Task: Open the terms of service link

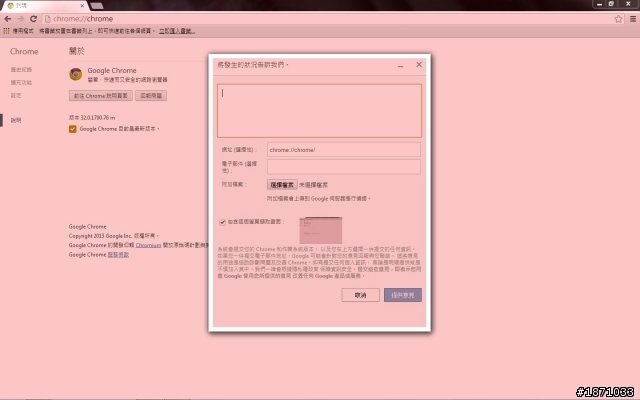Action: 118,255
